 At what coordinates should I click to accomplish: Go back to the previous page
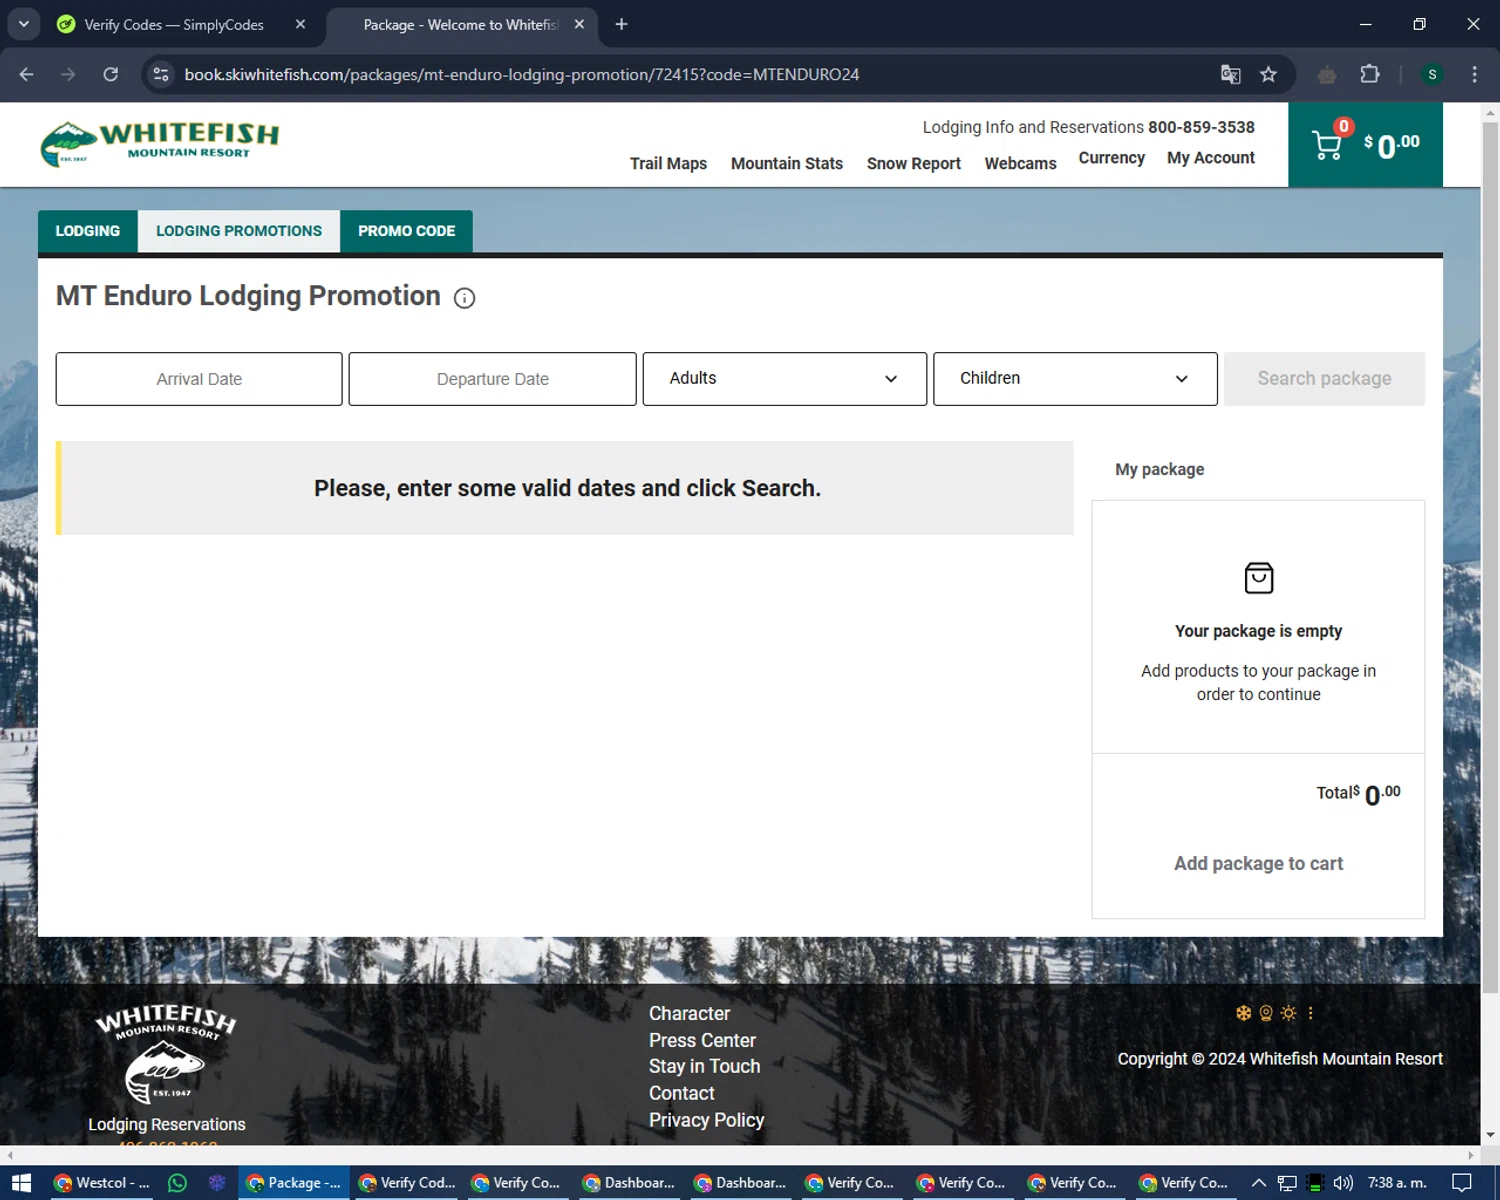tap(27, 74)
